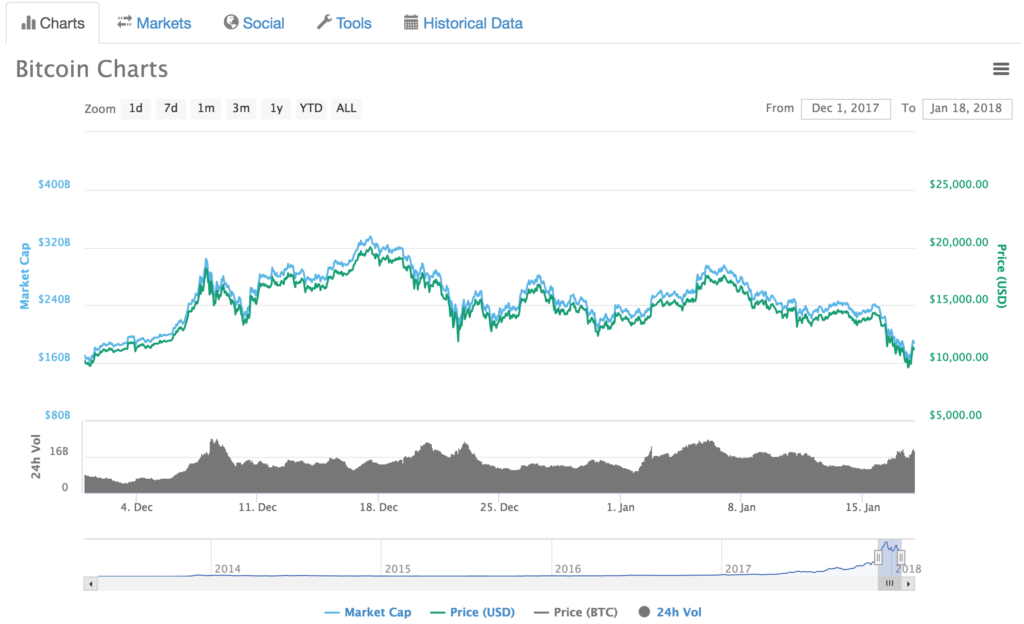Show ALL time zoom range
This screenshot has width=1024, height=624.
(x=346, y=108)
